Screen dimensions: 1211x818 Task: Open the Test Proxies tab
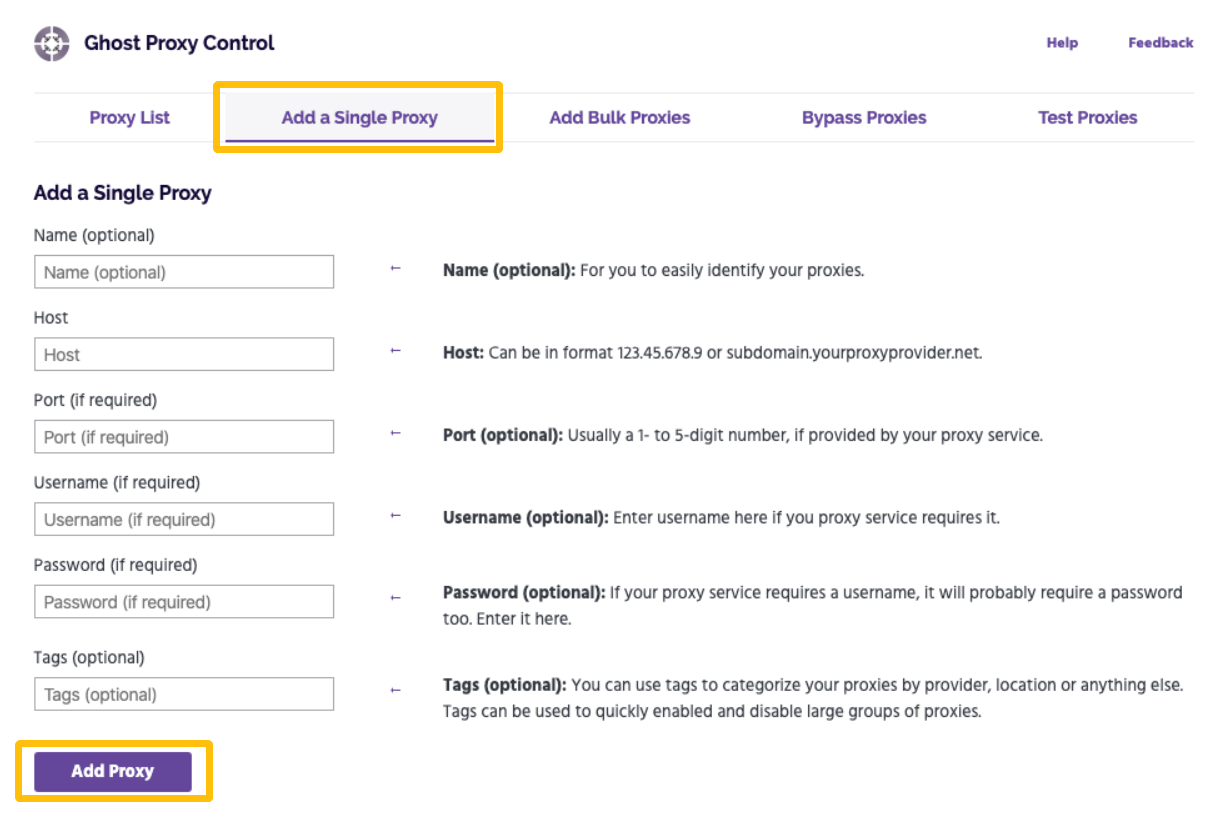pyautogui.click(x=1087, y=117)
